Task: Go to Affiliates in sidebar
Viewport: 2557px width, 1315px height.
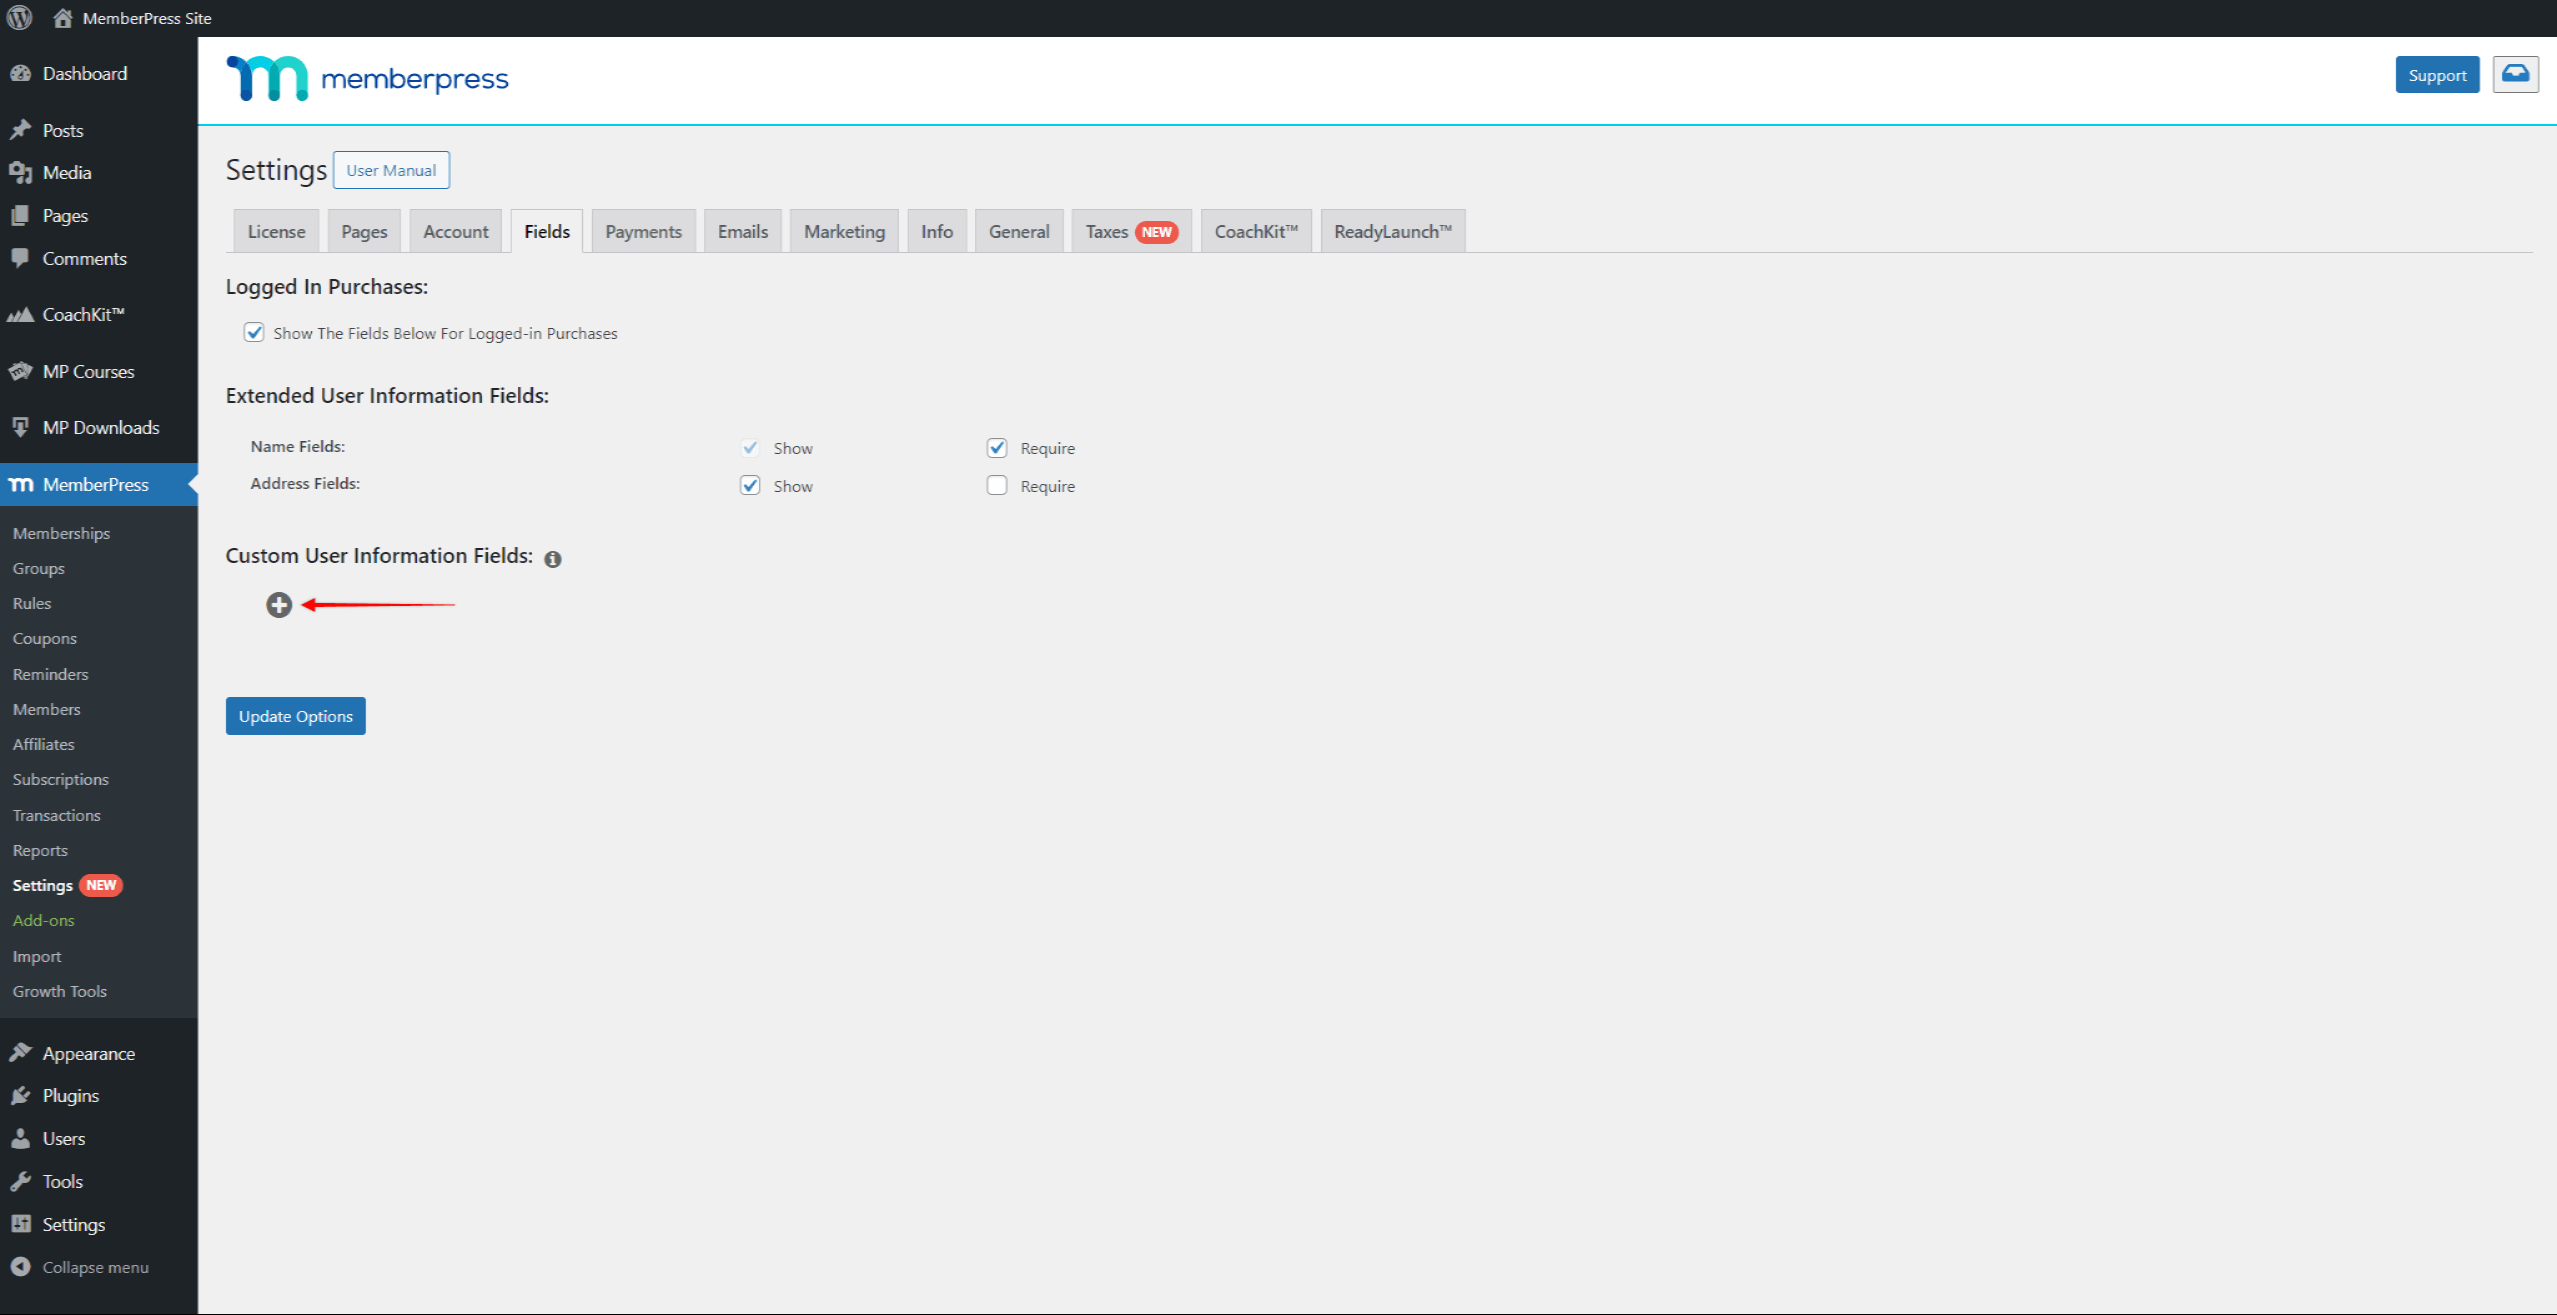Action: pyautogui.click(x=43, y=744)
